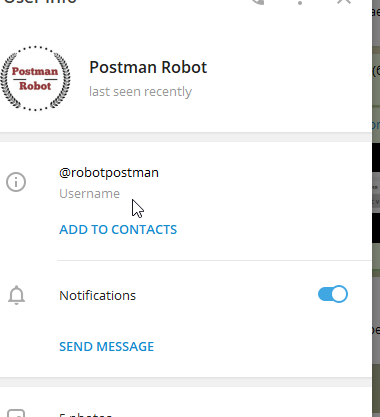This screenshot has height=417, width=380.
Task: Start a voice call with Postman Robot
Action: pyautogui.click(x=257, y=2)
